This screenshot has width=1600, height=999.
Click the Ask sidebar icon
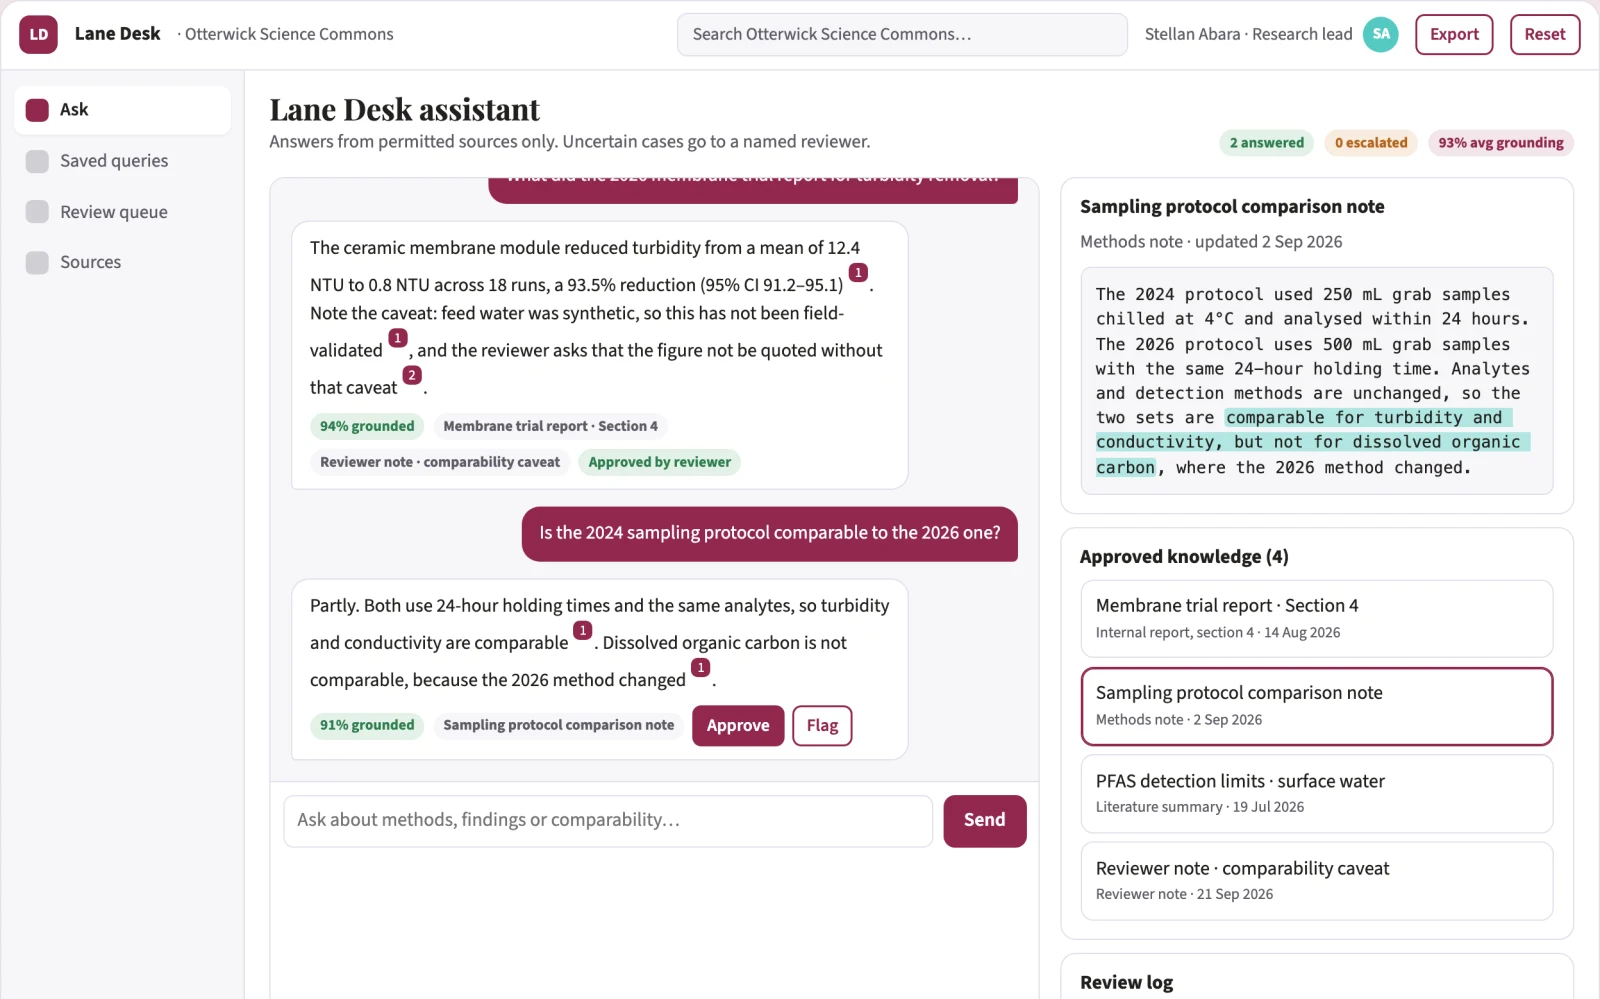point(37,110)
